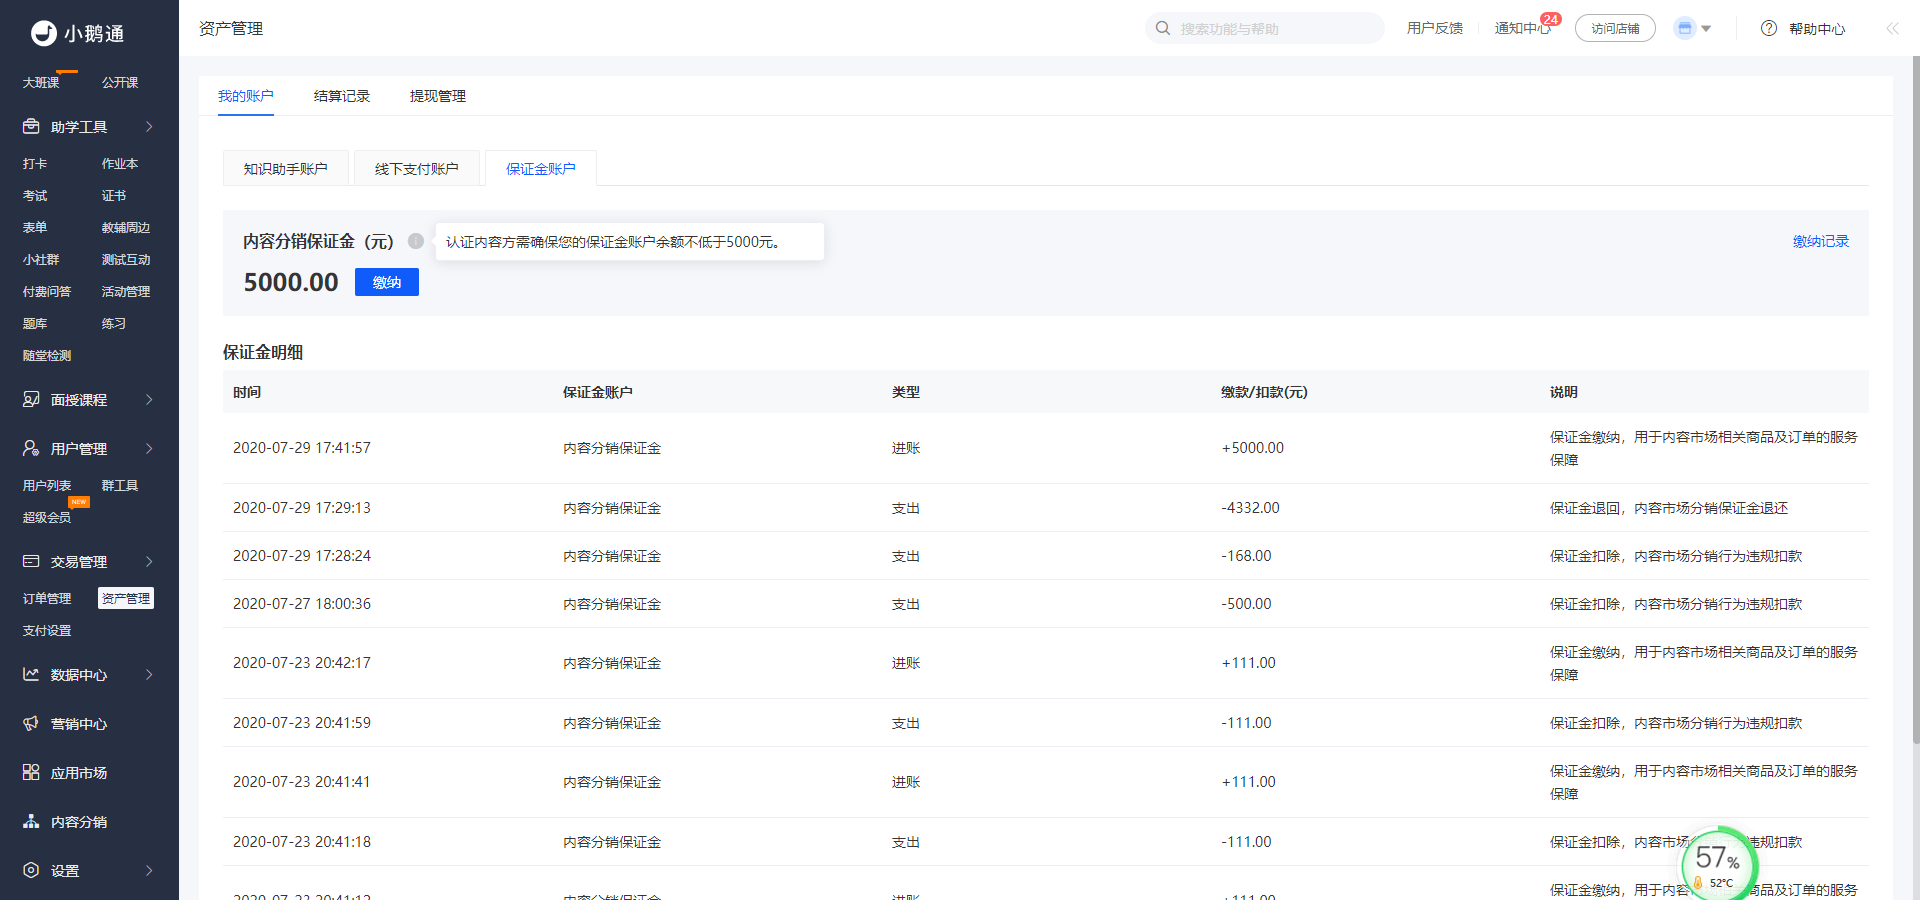
Task: Open 小社群 in sidebar
Action: click(41, 259)
